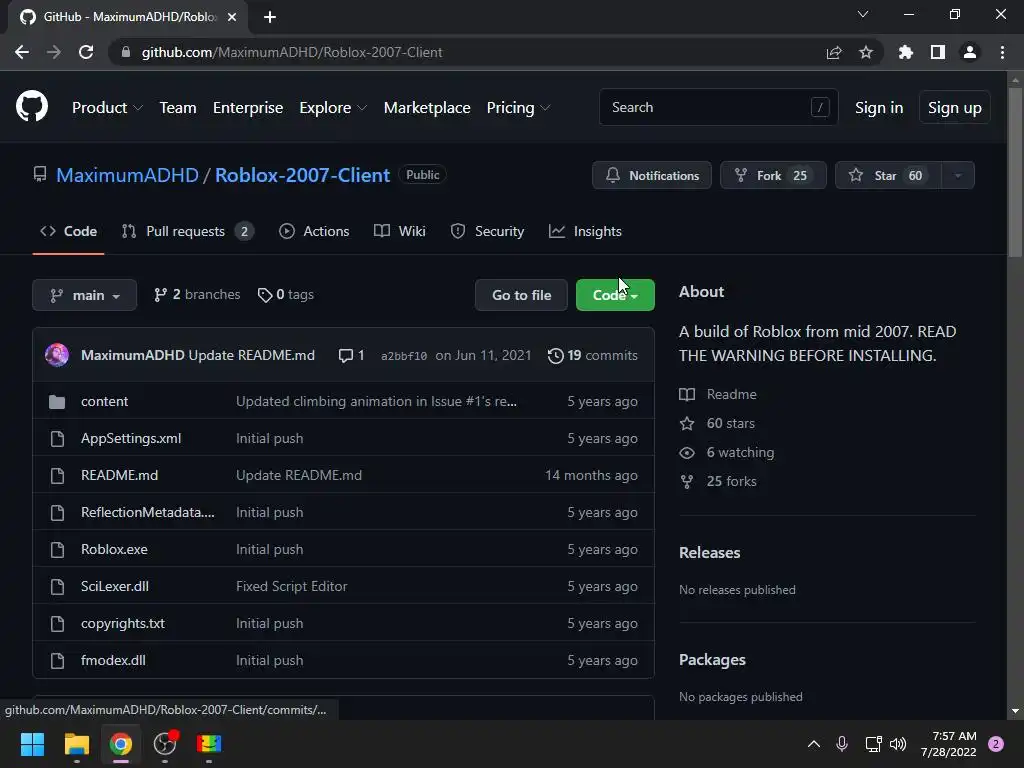This screenshot has height=768, width=1024.
Task: Click the Sign up button
Action: 955,108
